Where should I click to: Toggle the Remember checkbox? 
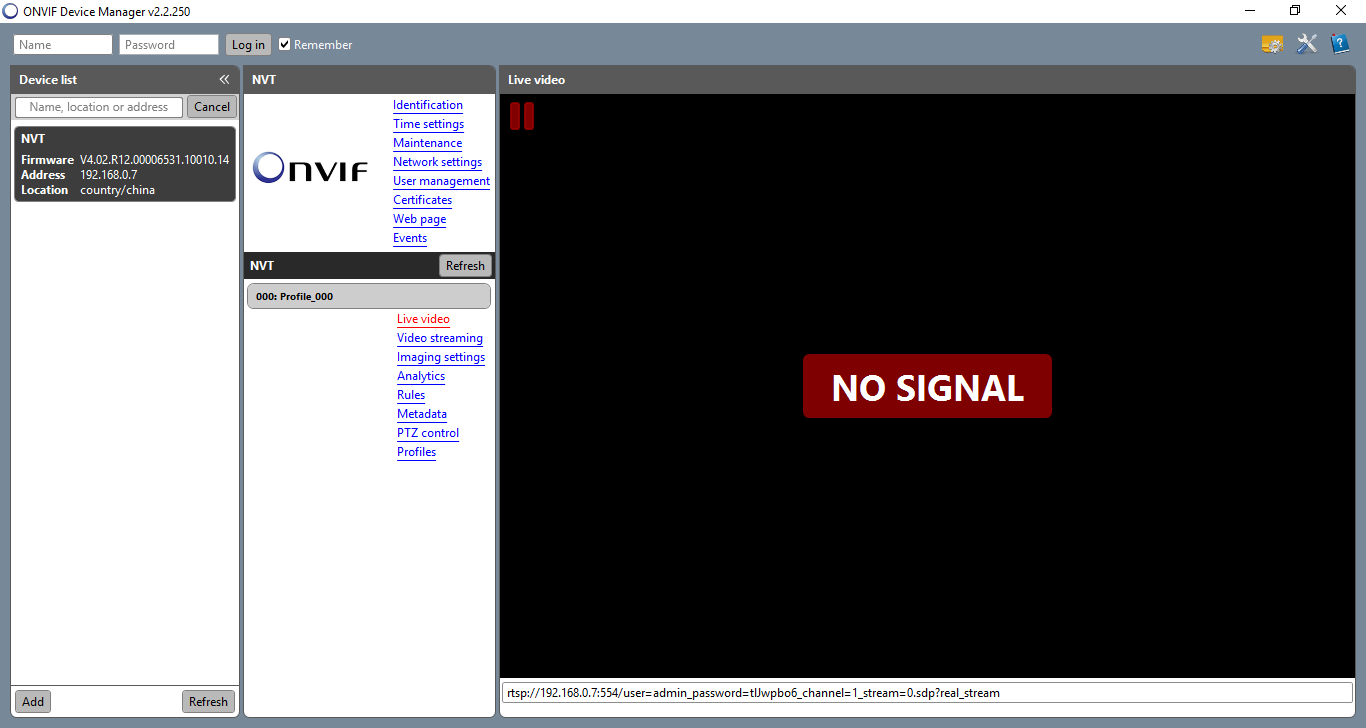pos(285,44)
